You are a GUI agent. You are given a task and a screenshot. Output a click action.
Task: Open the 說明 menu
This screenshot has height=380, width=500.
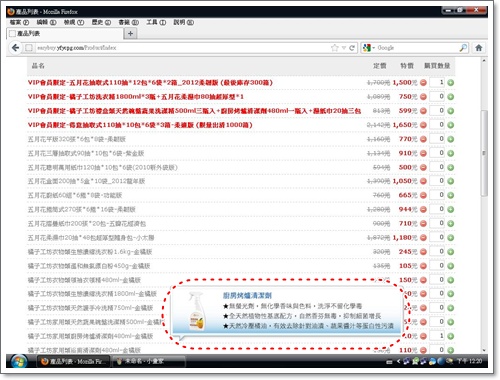pyautogui.click(x=183, y=22)
